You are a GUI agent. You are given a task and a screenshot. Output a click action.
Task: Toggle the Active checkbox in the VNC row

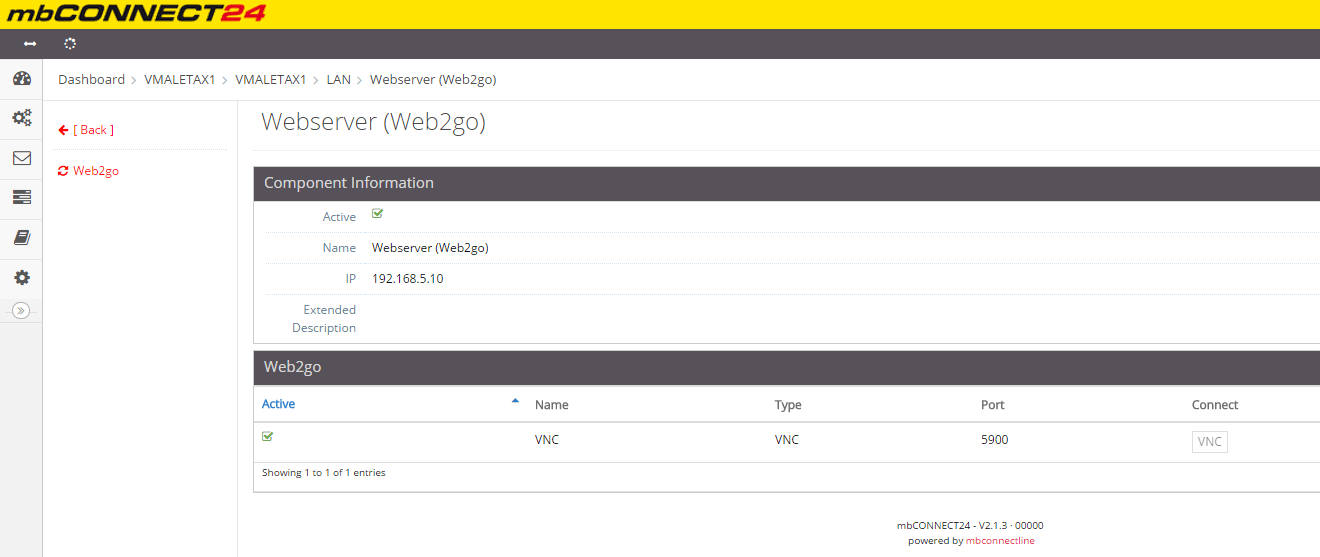point(268,436)
